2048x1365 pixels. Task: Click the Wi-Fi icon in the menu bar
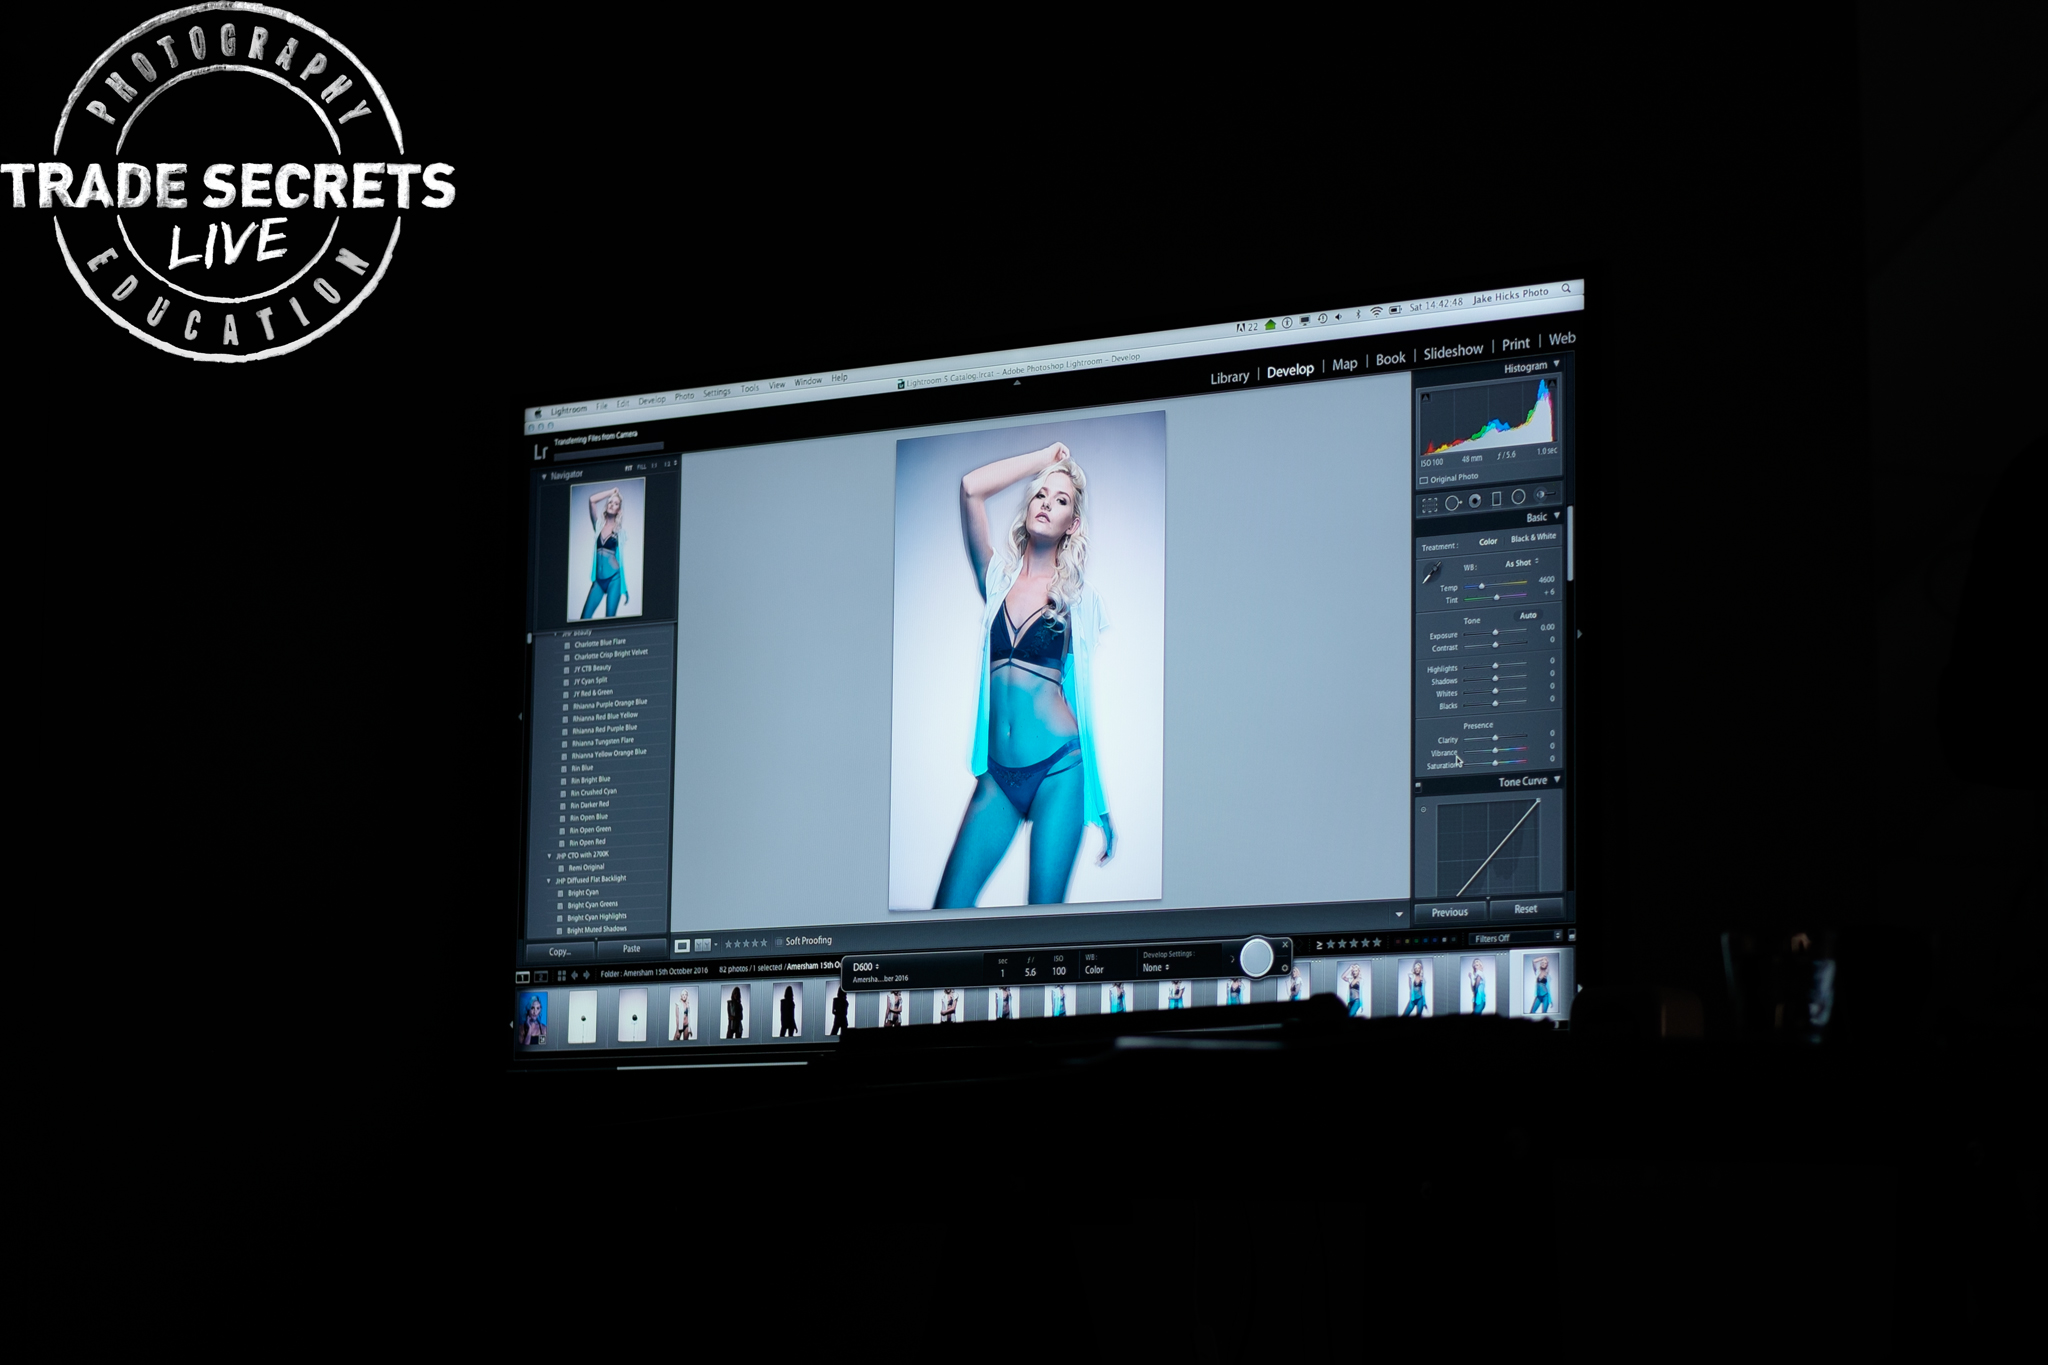[x=1376, y=312]
